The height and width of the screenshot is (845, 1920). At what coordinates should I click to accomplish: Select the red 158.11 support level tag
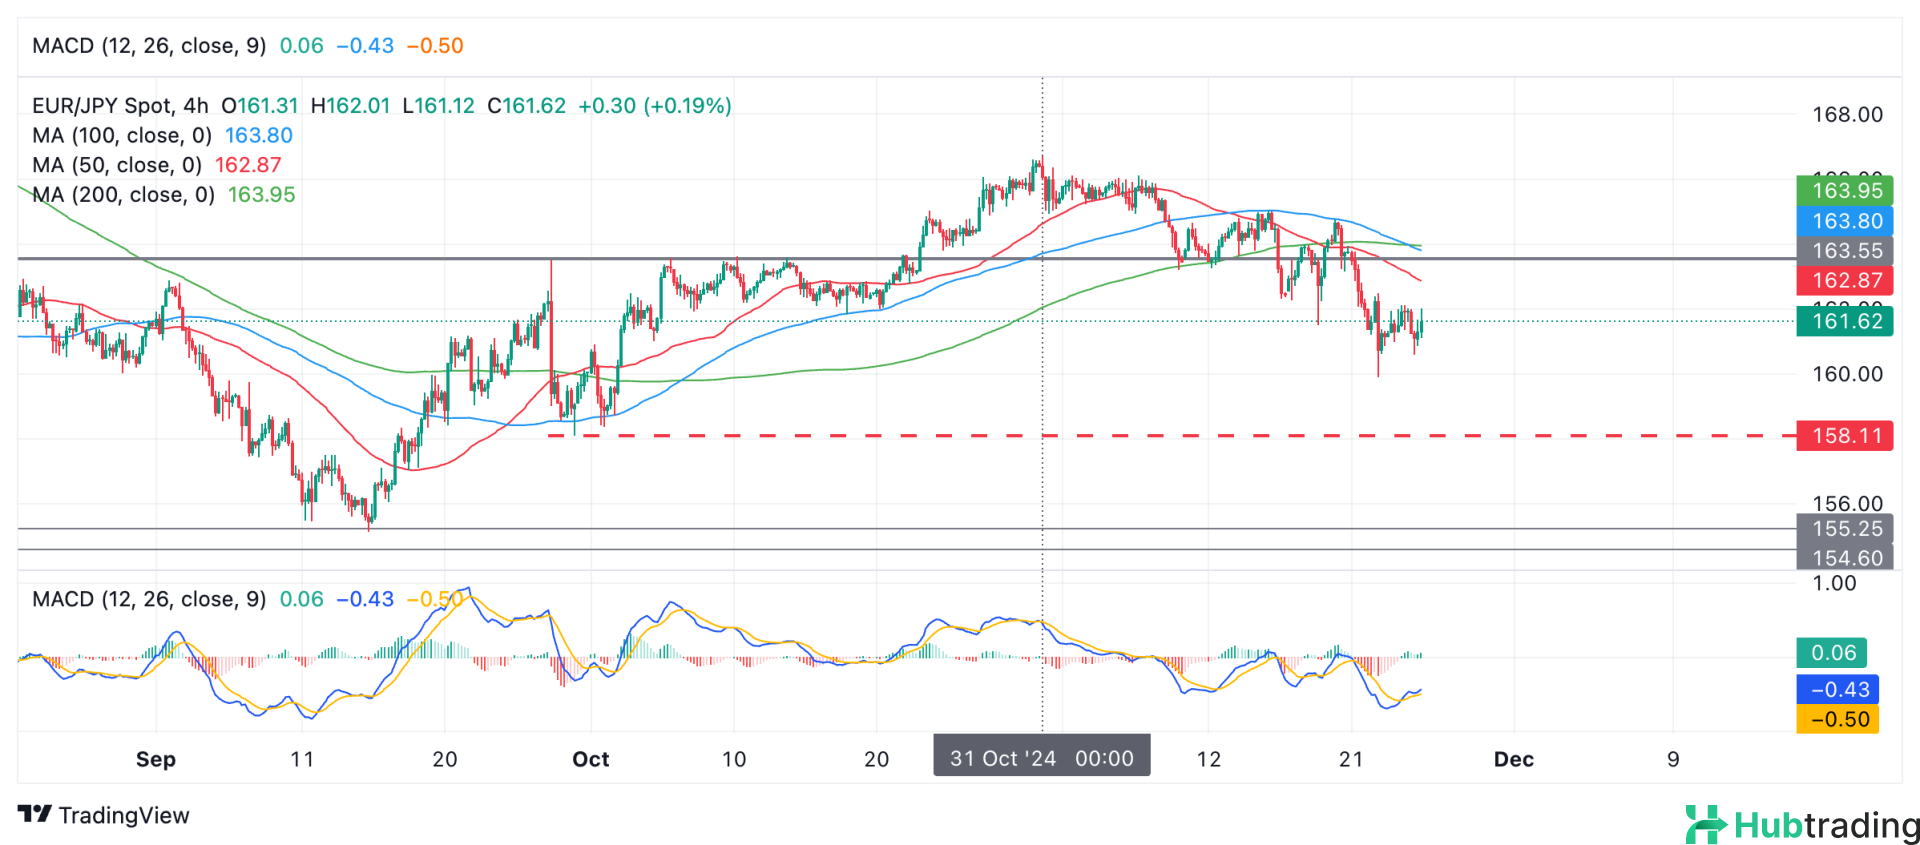(x=1845, y=436)
